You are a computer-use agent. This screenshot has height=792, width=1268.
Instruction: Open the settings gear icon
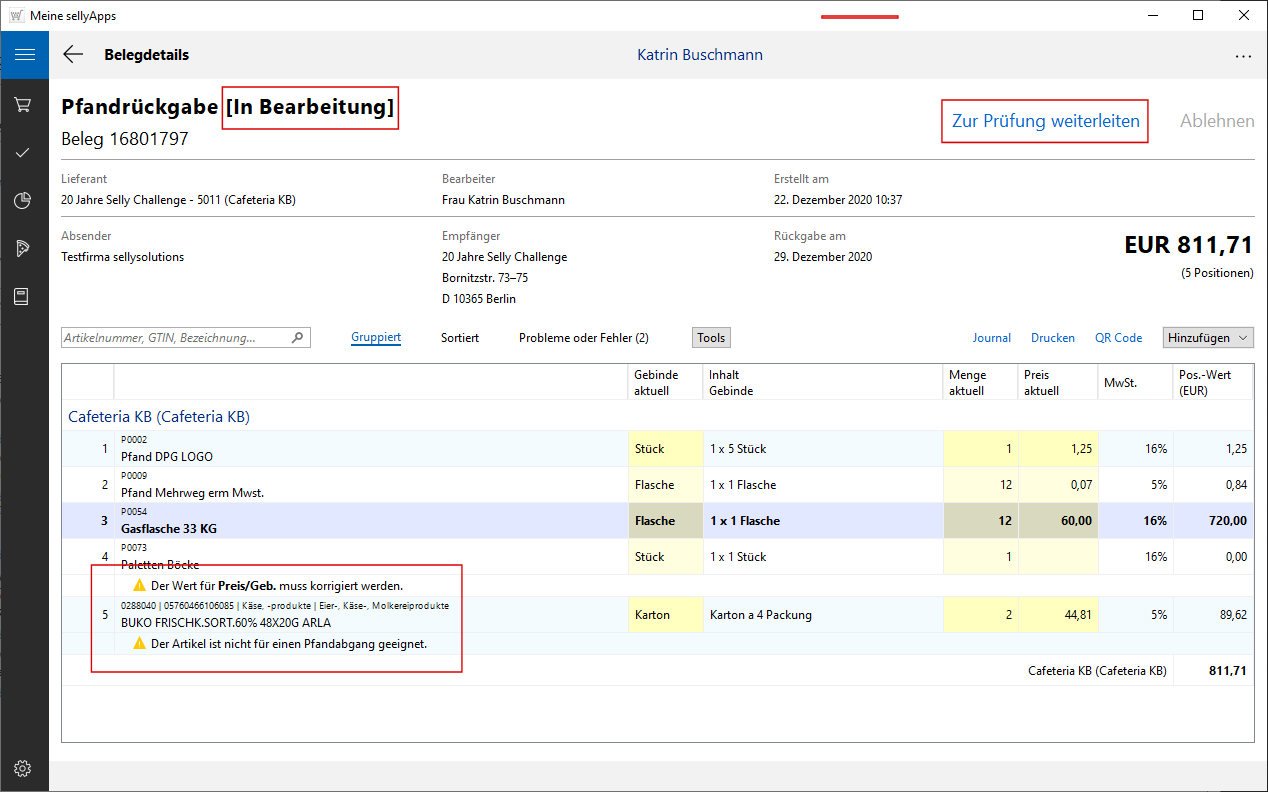[23, 768]
